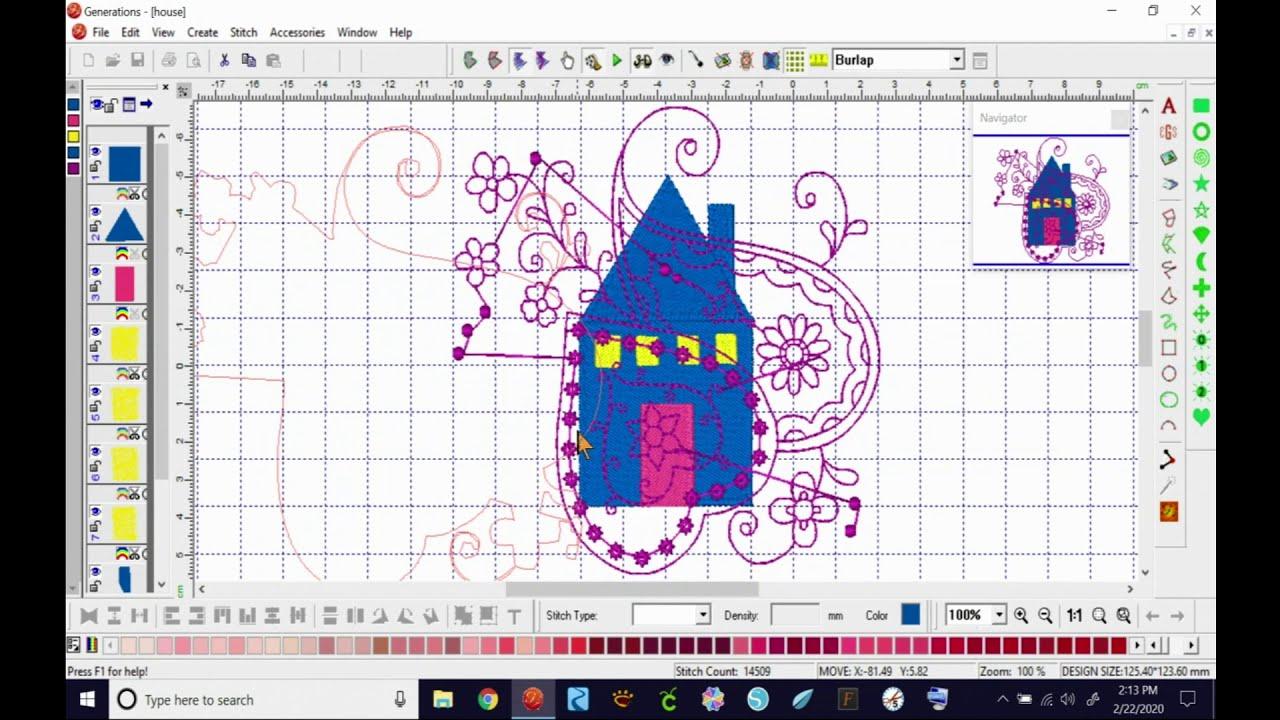This screenshot has width=1280, height=720.
Task: Select the green heart shape tool
Action: [1201, 418]
